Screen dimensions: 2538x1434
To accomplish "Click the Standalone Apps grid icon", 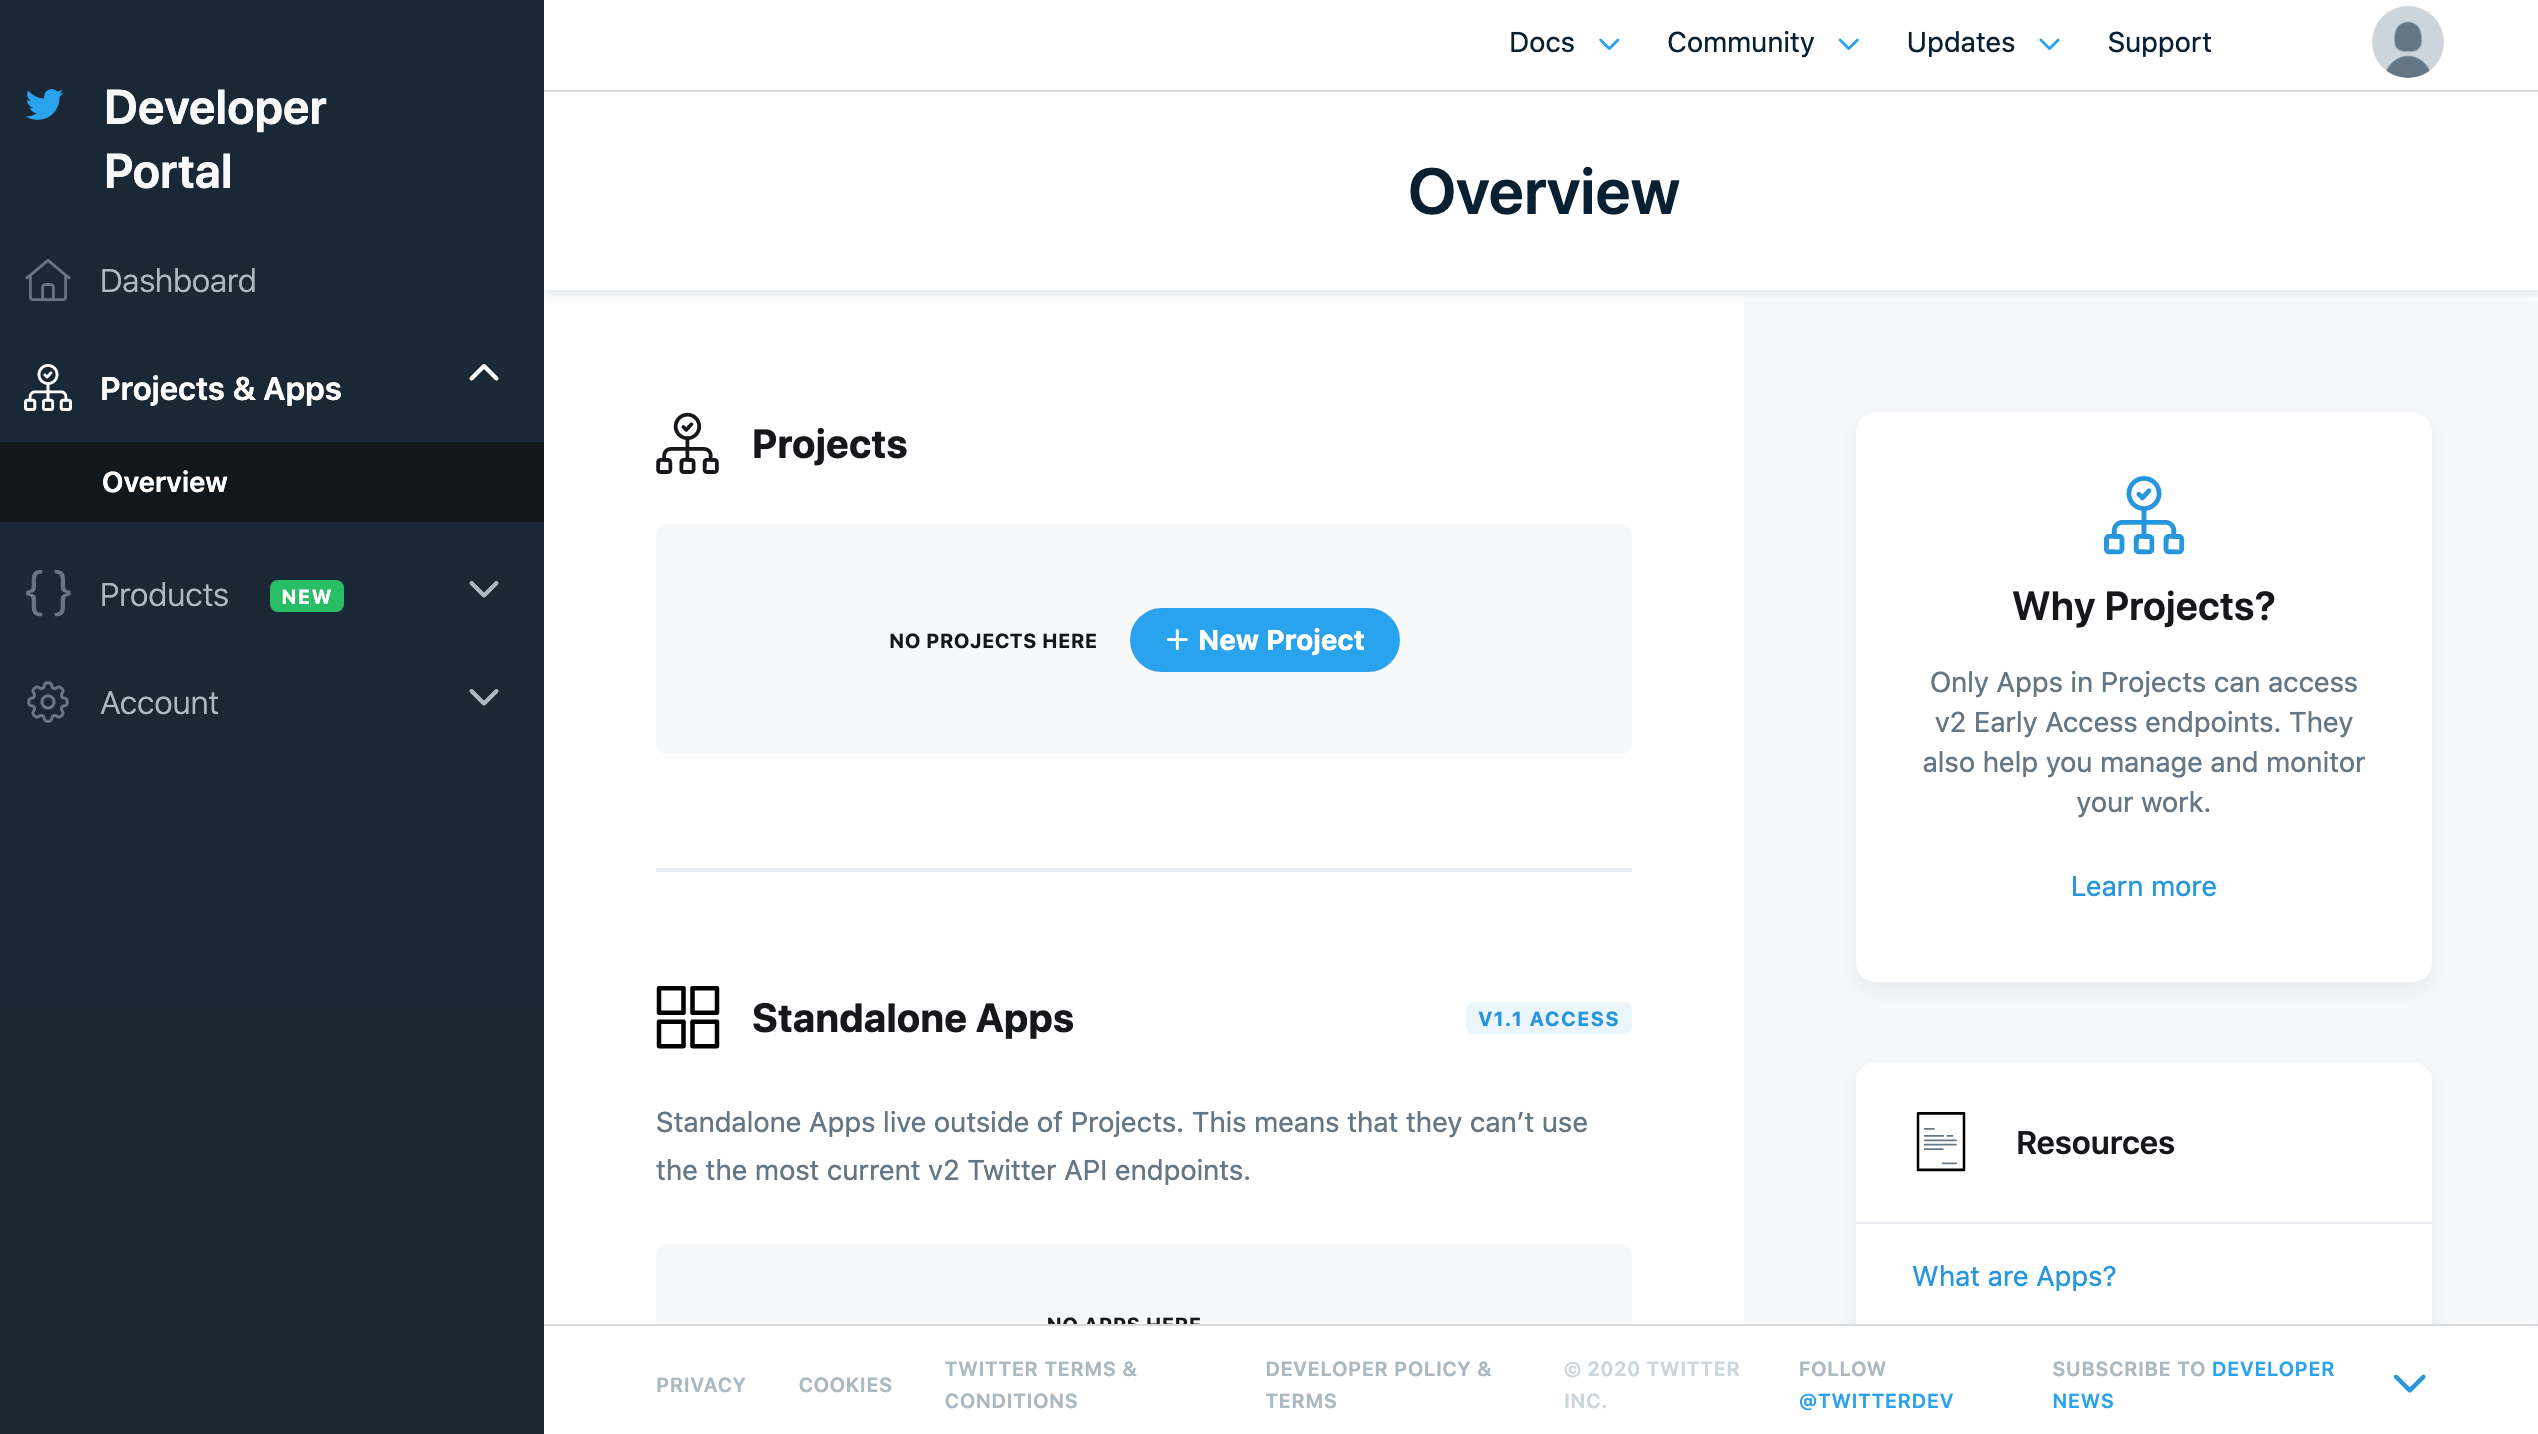I will (x=687, y=1017).
